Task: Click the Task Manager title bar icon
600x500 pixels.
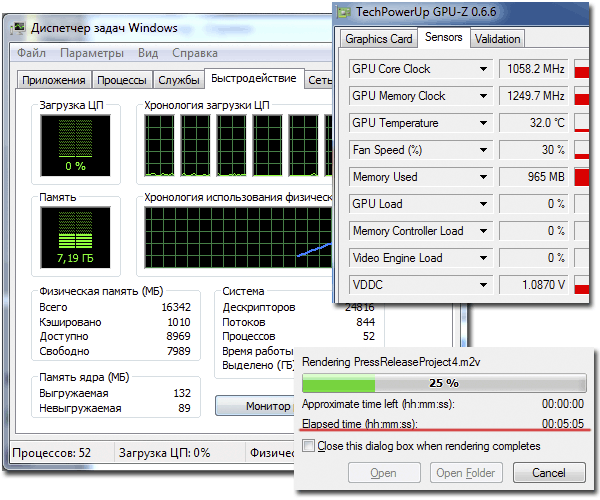Action: click(x=18, y=28)
